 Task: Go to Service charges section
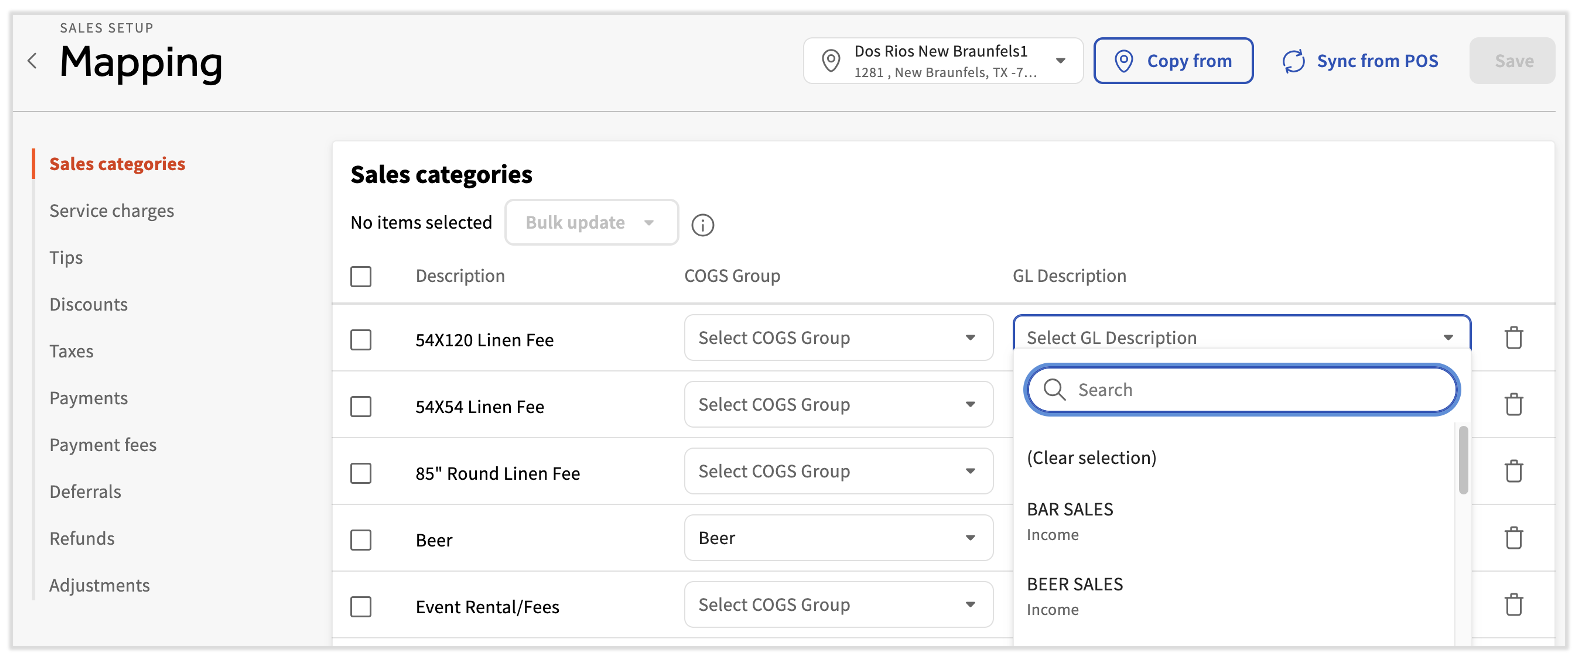point(112,211)
